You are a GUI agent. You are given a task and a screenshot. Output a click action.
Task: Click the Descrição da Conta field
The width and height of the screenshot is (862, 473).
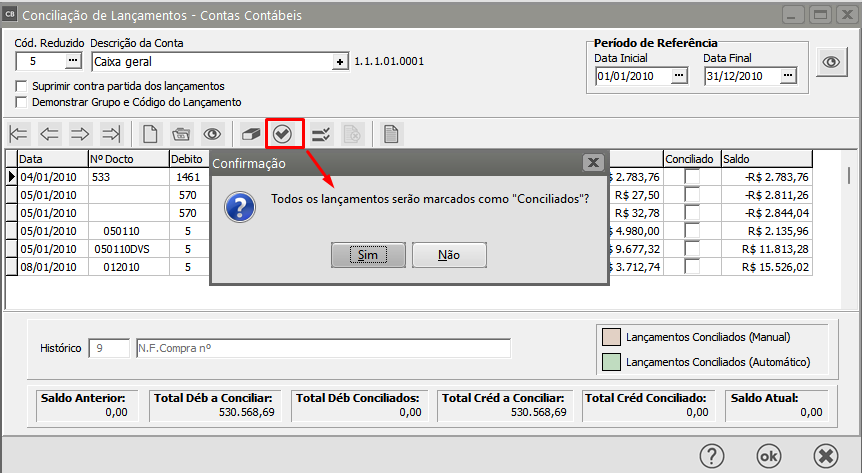(x=211, y=61)
